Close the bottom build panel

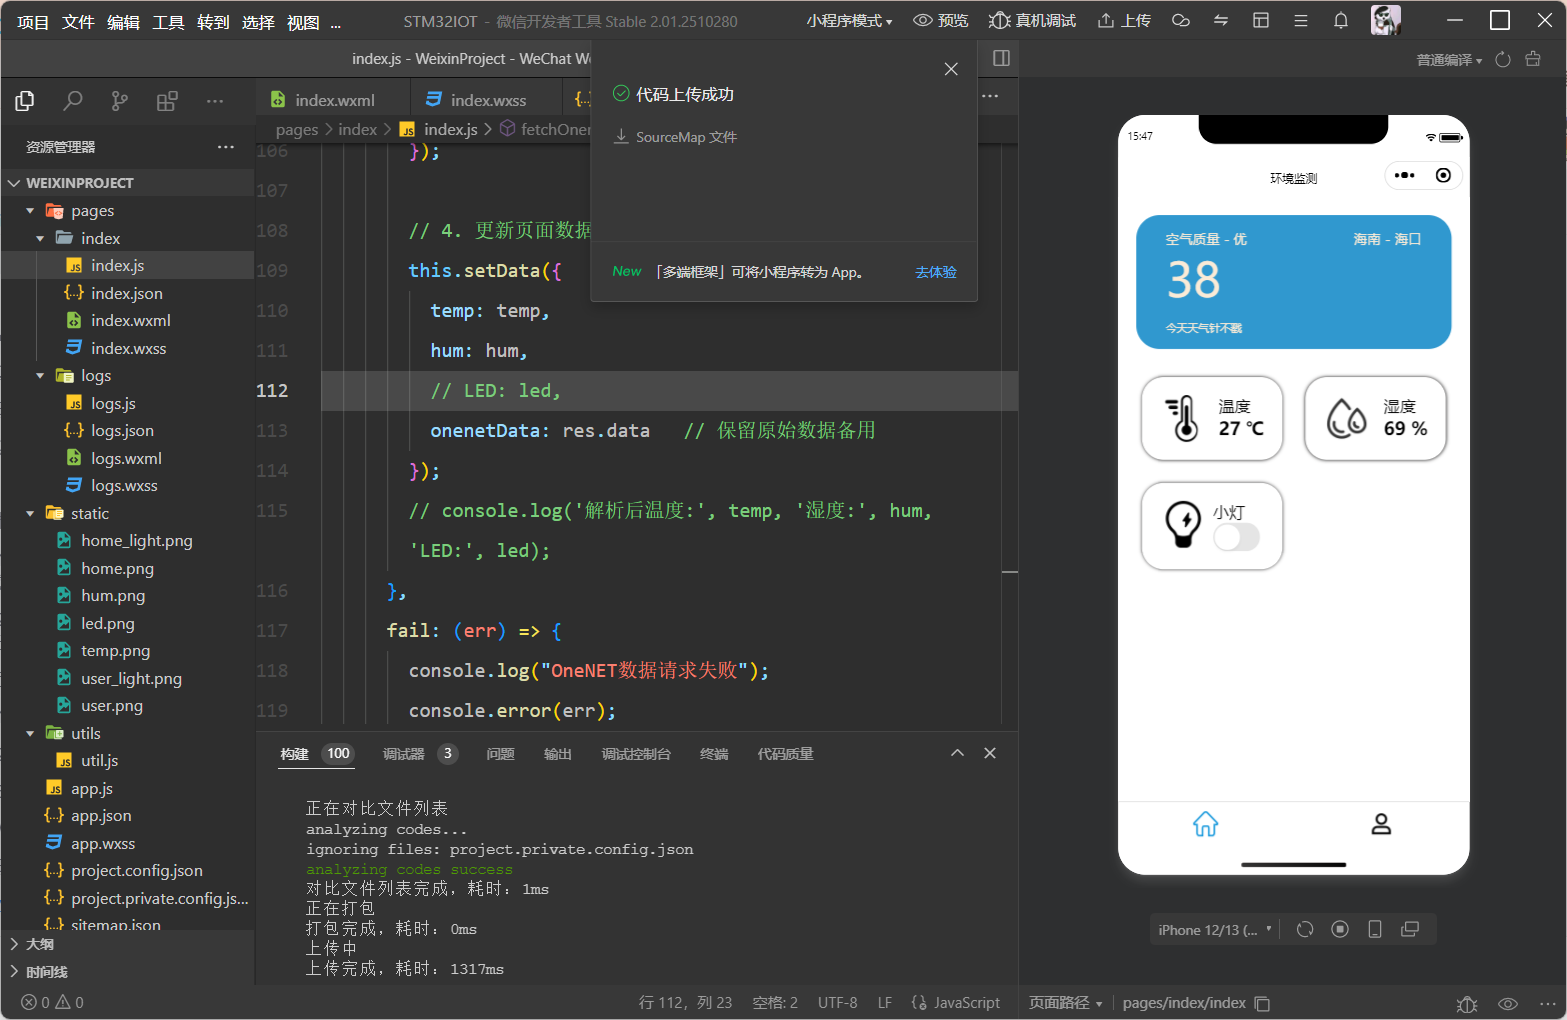point(990,753)
